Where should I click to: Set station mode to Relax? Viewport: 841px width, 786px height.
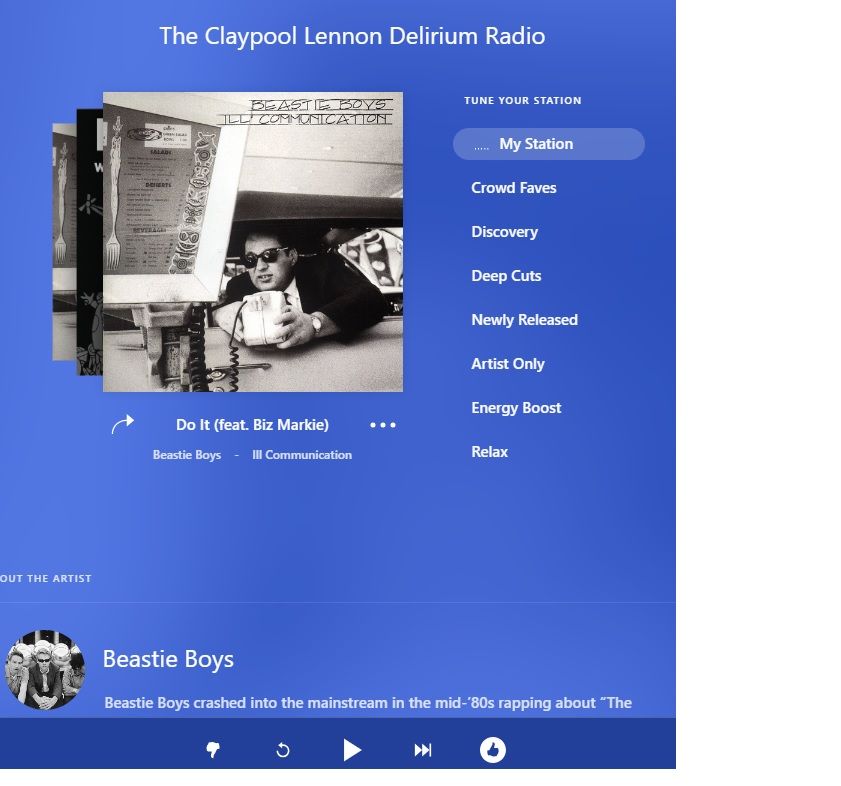coord(490,452)
